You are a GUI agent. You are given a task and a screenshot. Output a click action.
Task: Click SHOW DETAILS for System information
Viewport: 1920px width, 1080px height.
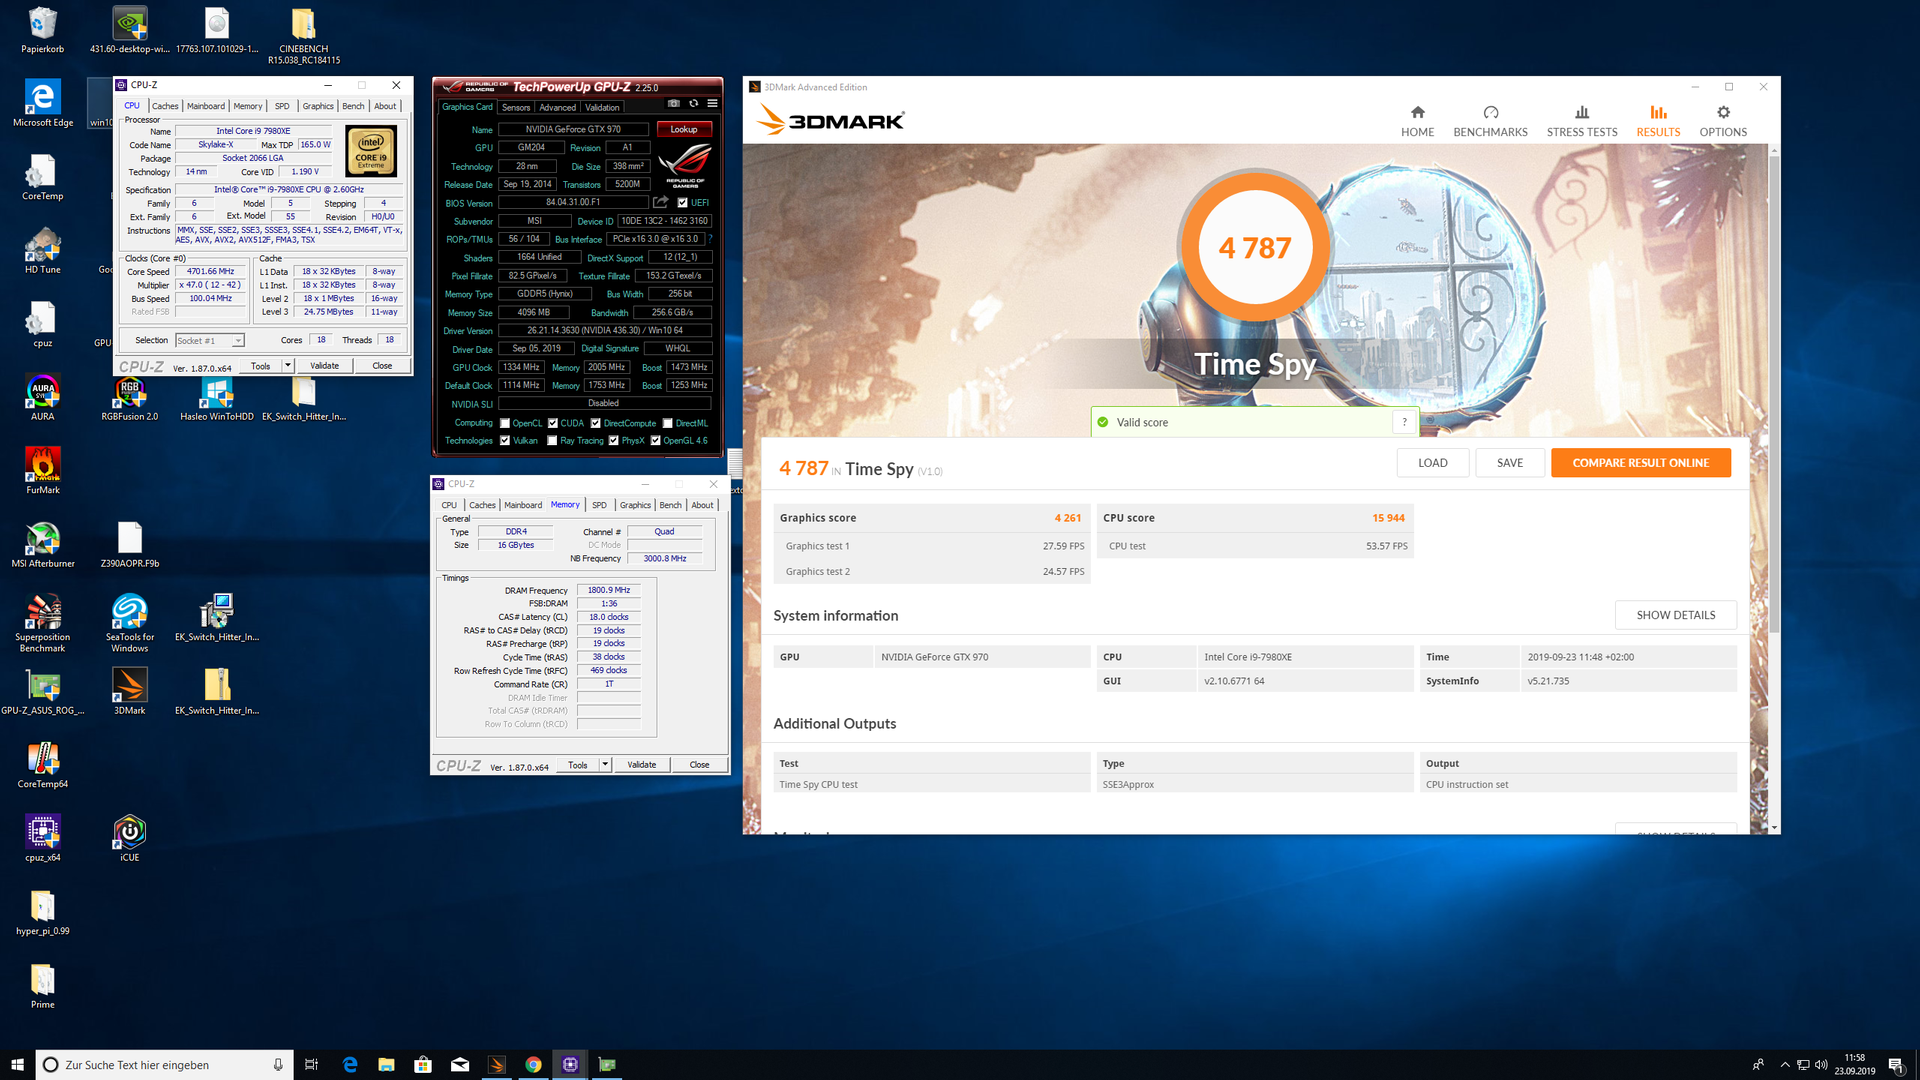pos(1675,615)
